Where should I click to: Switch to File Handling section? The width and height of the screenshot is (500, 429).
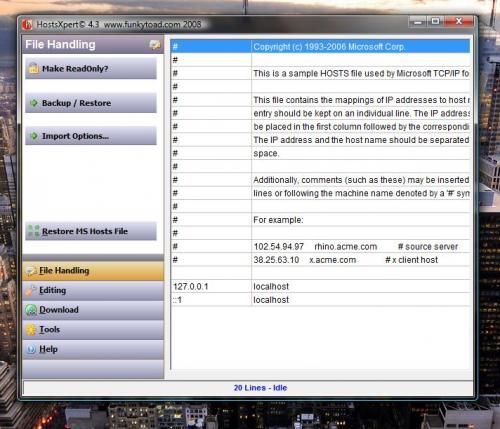click(x=93, y=271)
